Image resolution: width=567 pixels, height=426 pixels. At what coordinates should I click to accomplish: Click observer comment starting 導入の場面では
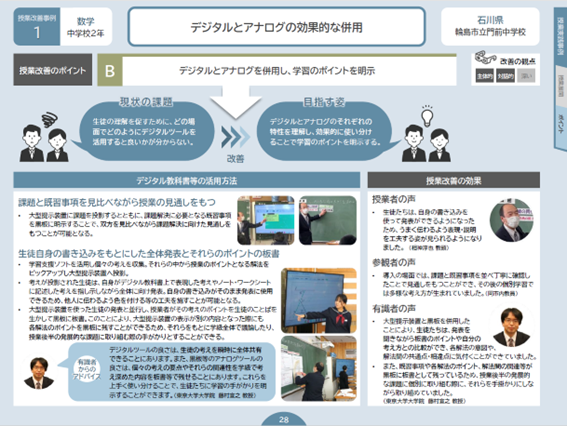click(458, 284)
